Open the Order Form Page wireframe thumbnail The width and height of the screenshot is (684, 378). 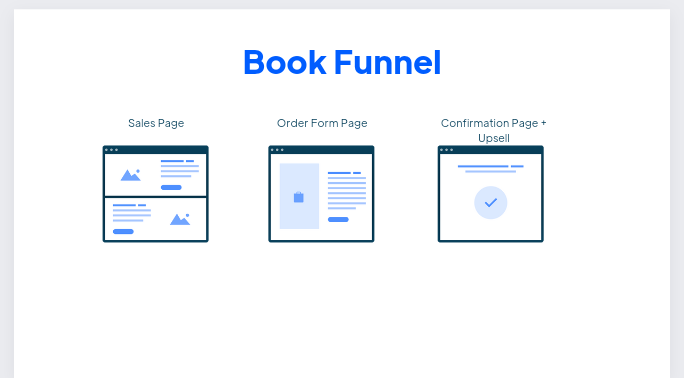(321, 194)
